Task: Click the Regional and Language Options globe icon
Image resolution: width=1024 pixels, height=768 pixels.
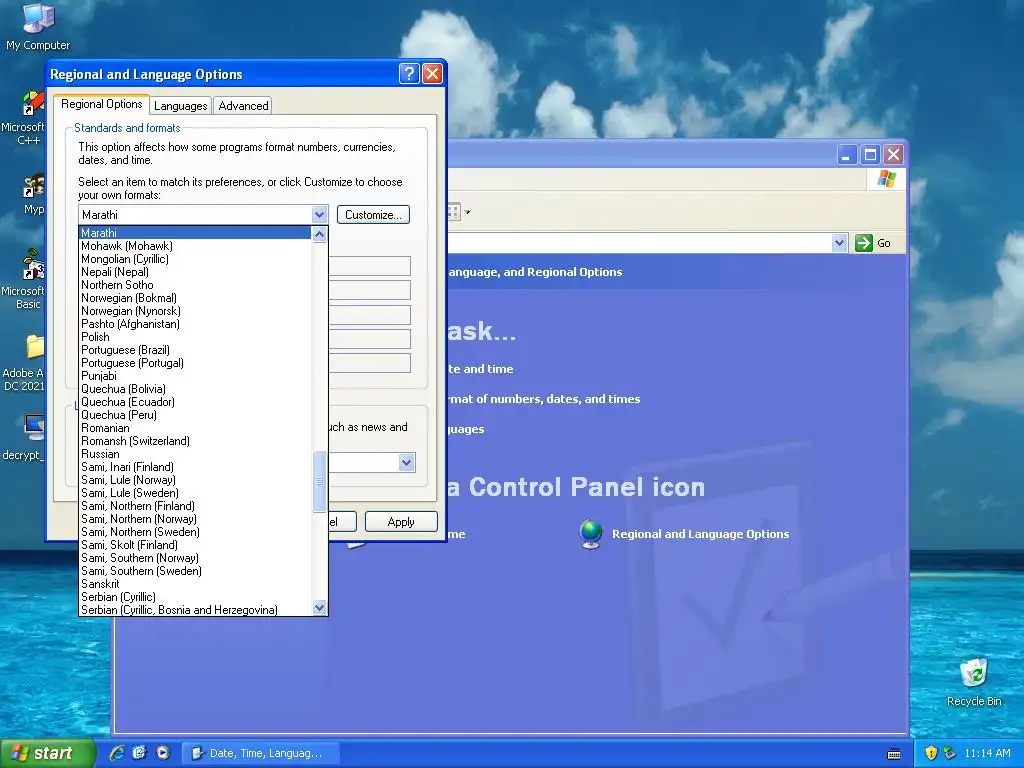Action: [591, 534]
